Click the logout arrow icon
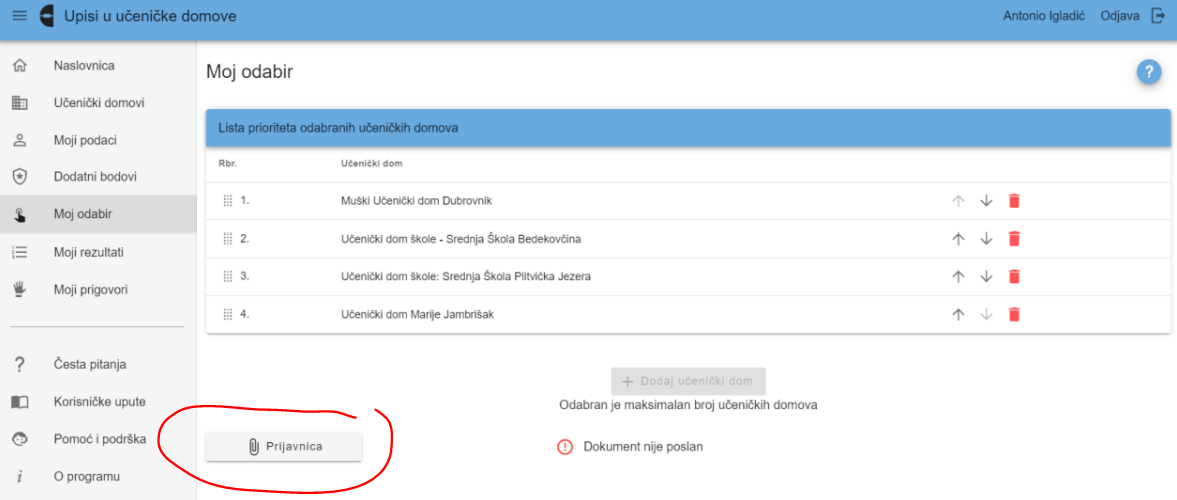 point(1157,16)
